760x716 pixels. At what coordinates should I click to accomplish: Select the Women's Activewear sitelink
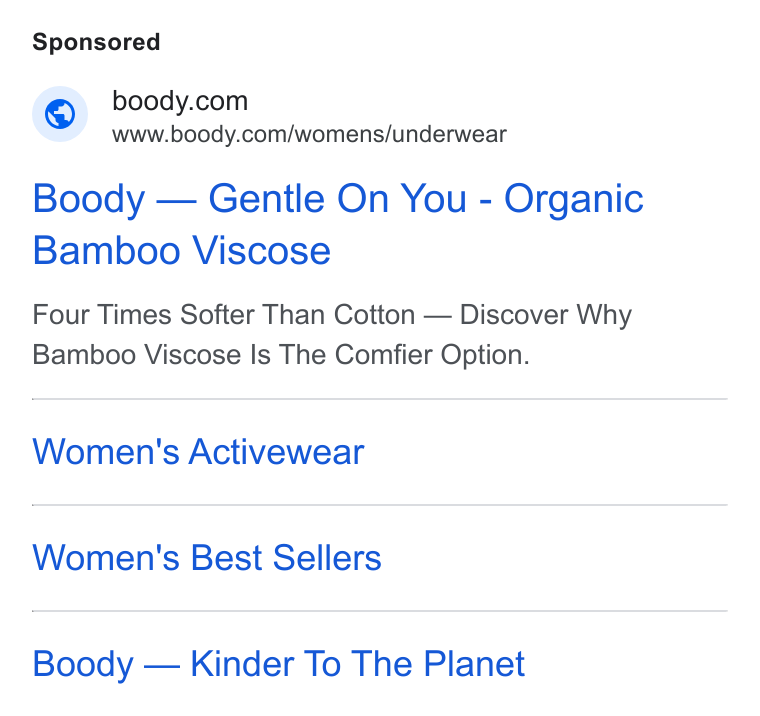pos(198,452)
